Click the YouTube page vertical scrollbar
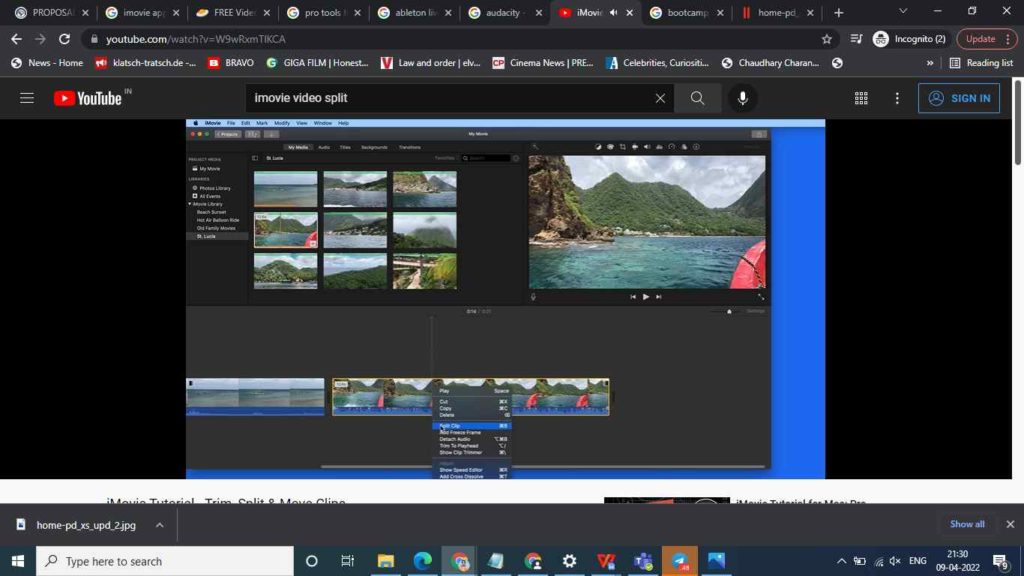This screenshot has height=576, width=1024. click(1017, 121)
